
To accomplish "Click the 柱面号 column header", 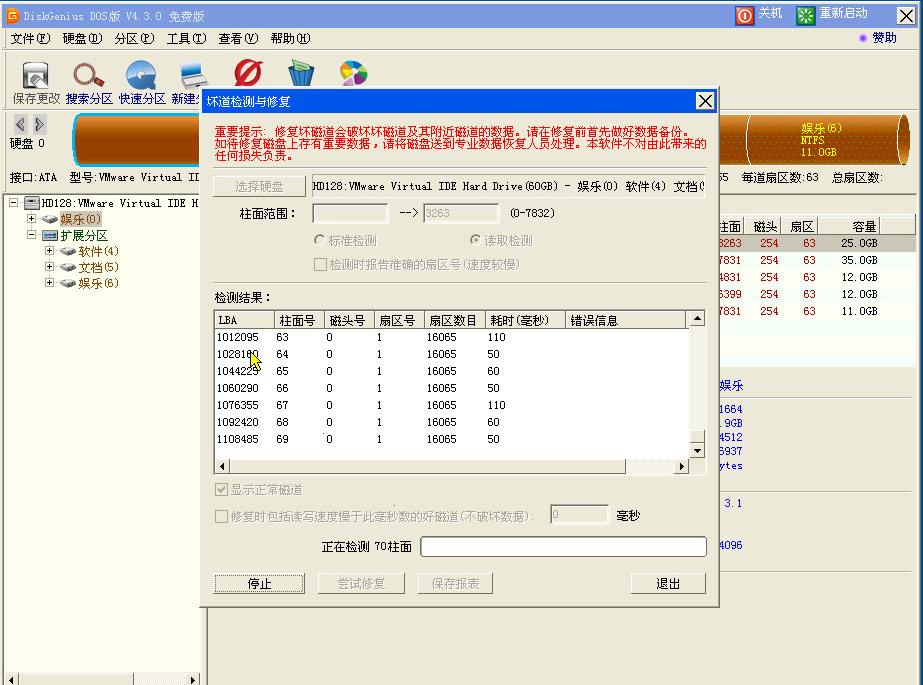I will 299,320.
